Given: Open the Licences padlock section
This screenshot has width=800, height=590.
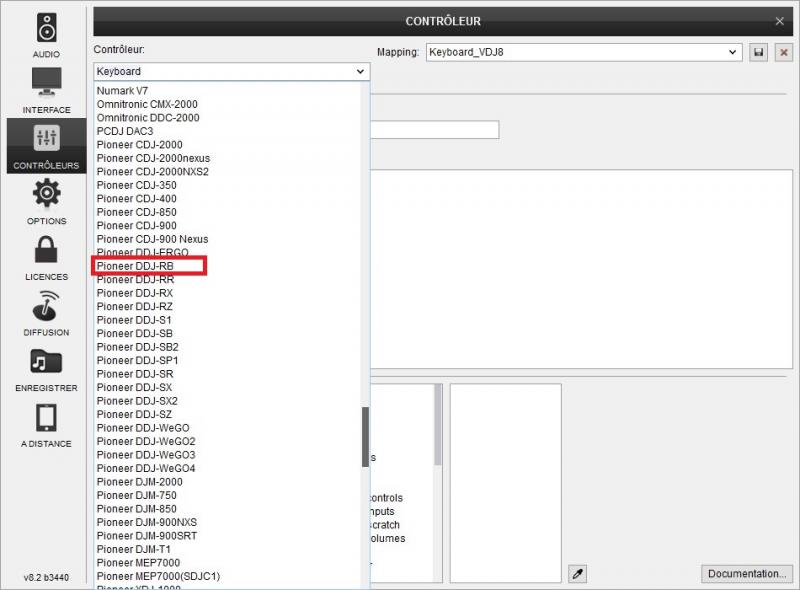Looking at the screenshot, I should (46, 257).
